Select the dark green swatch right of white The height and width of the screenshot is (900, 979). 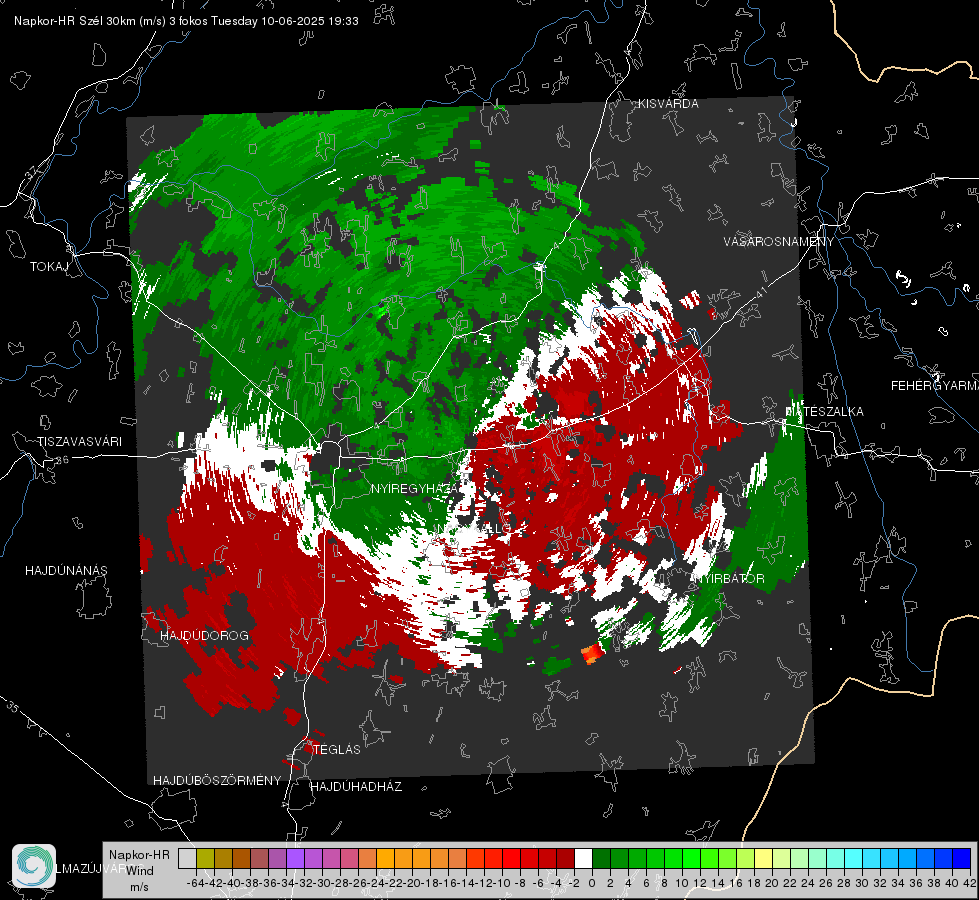tap(601, 858)
